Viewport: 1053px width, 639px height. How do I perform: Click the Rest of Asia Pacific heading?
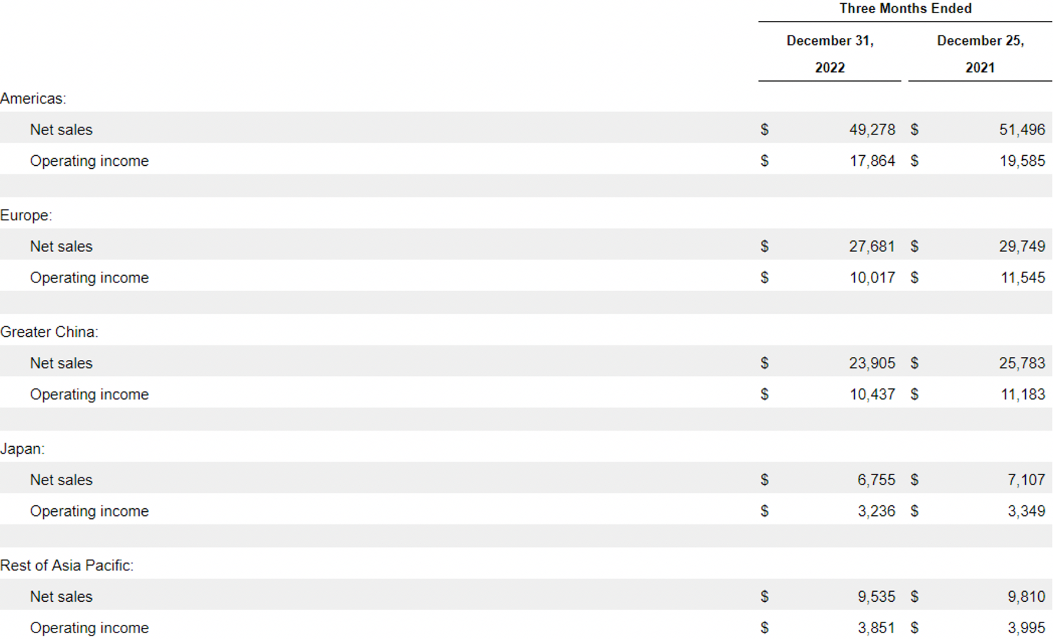(x=67, y=566)
